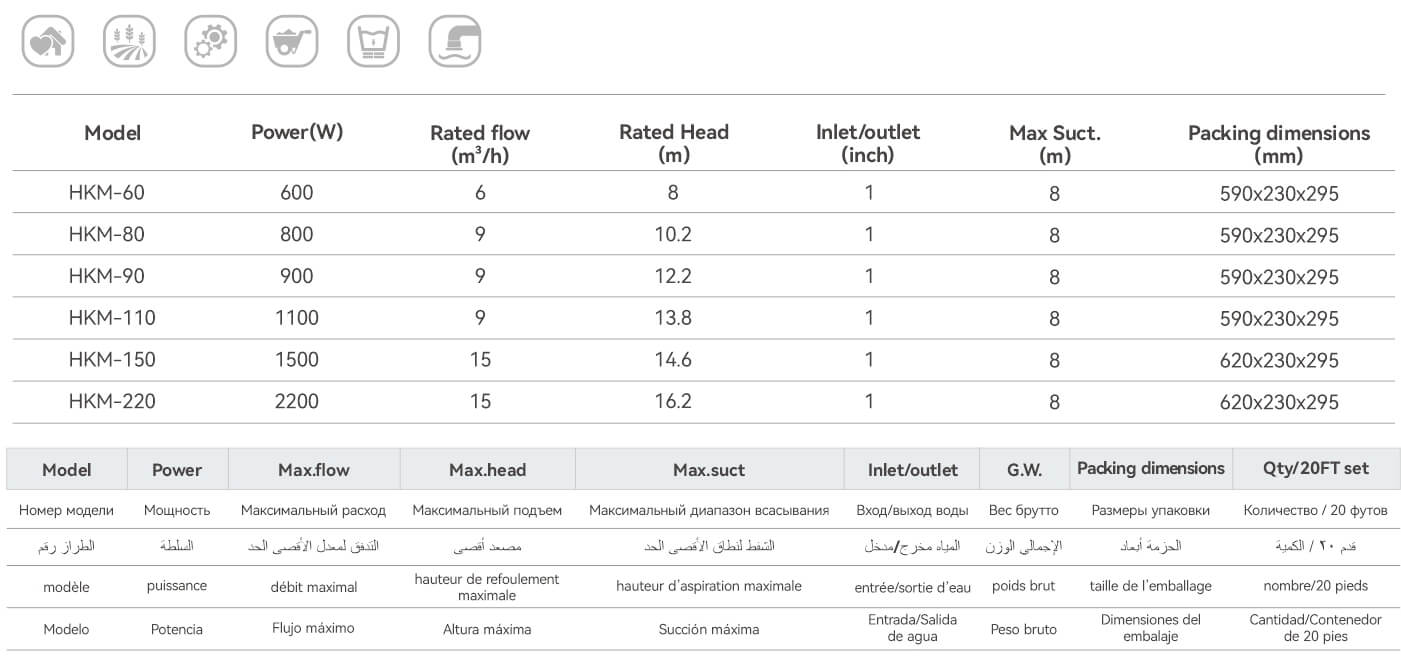Click the wheelbarrow construction icon
This screenshot has width=1401, height=669.
[x=292, y=42]
